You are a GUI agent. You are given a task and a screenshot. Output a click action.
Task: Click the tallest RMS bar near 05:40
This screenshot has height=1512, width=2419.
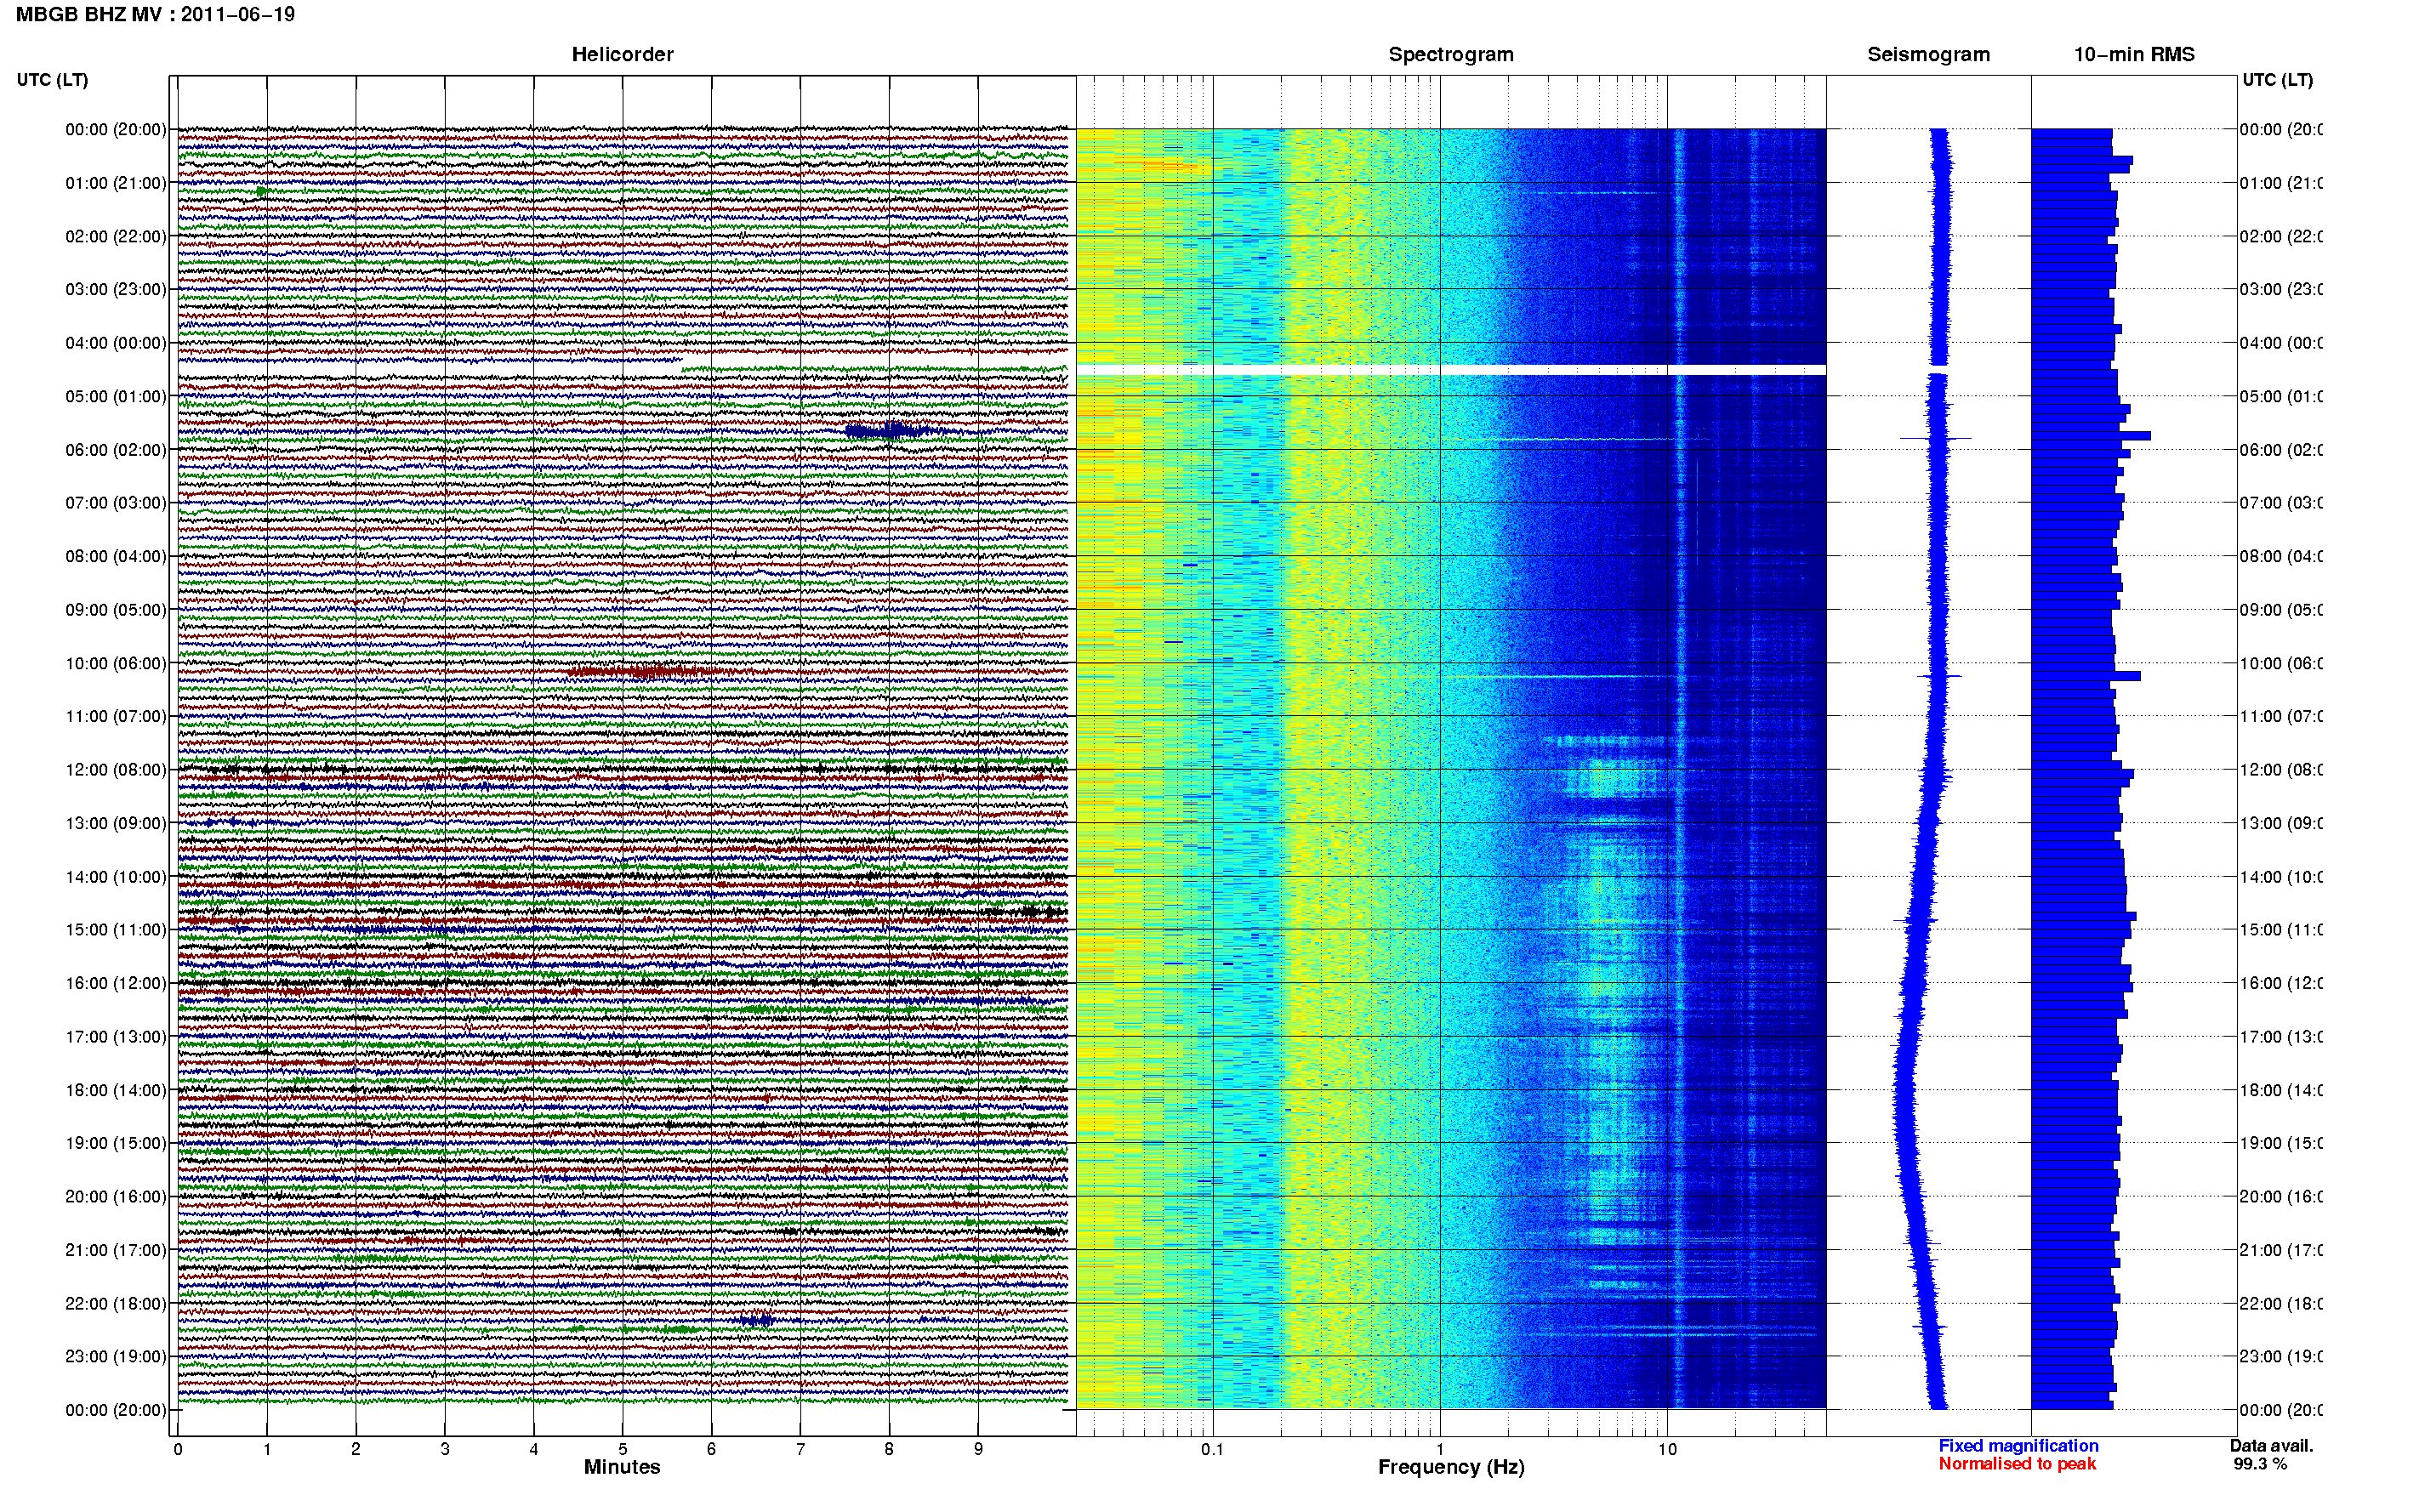(x=2091, y=436)
